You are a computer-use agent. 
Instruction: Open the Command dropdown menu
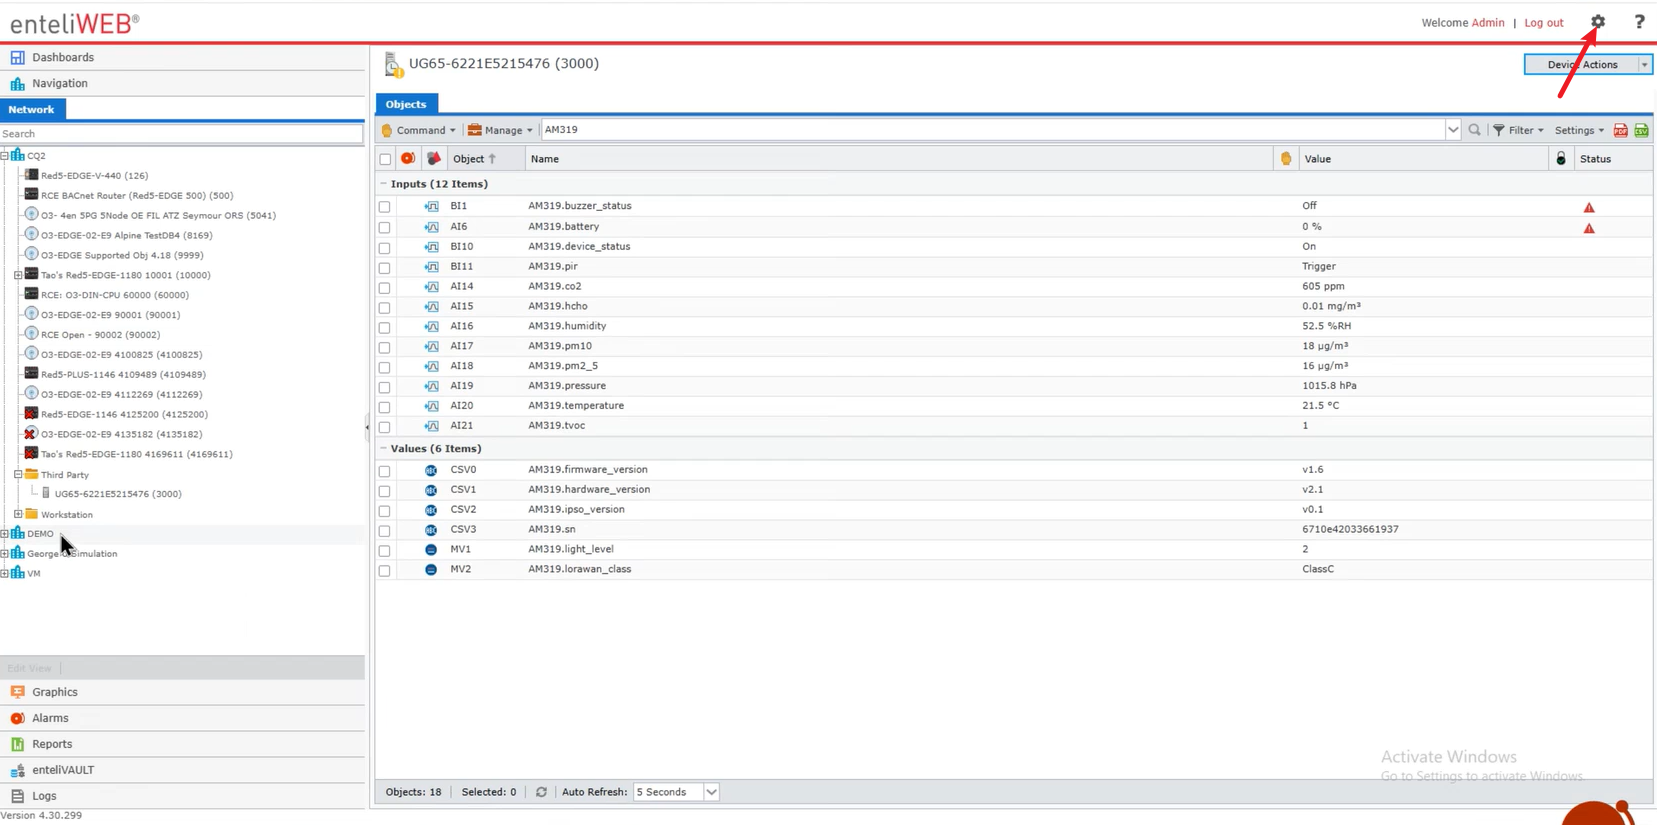click(x=418, y=130)
